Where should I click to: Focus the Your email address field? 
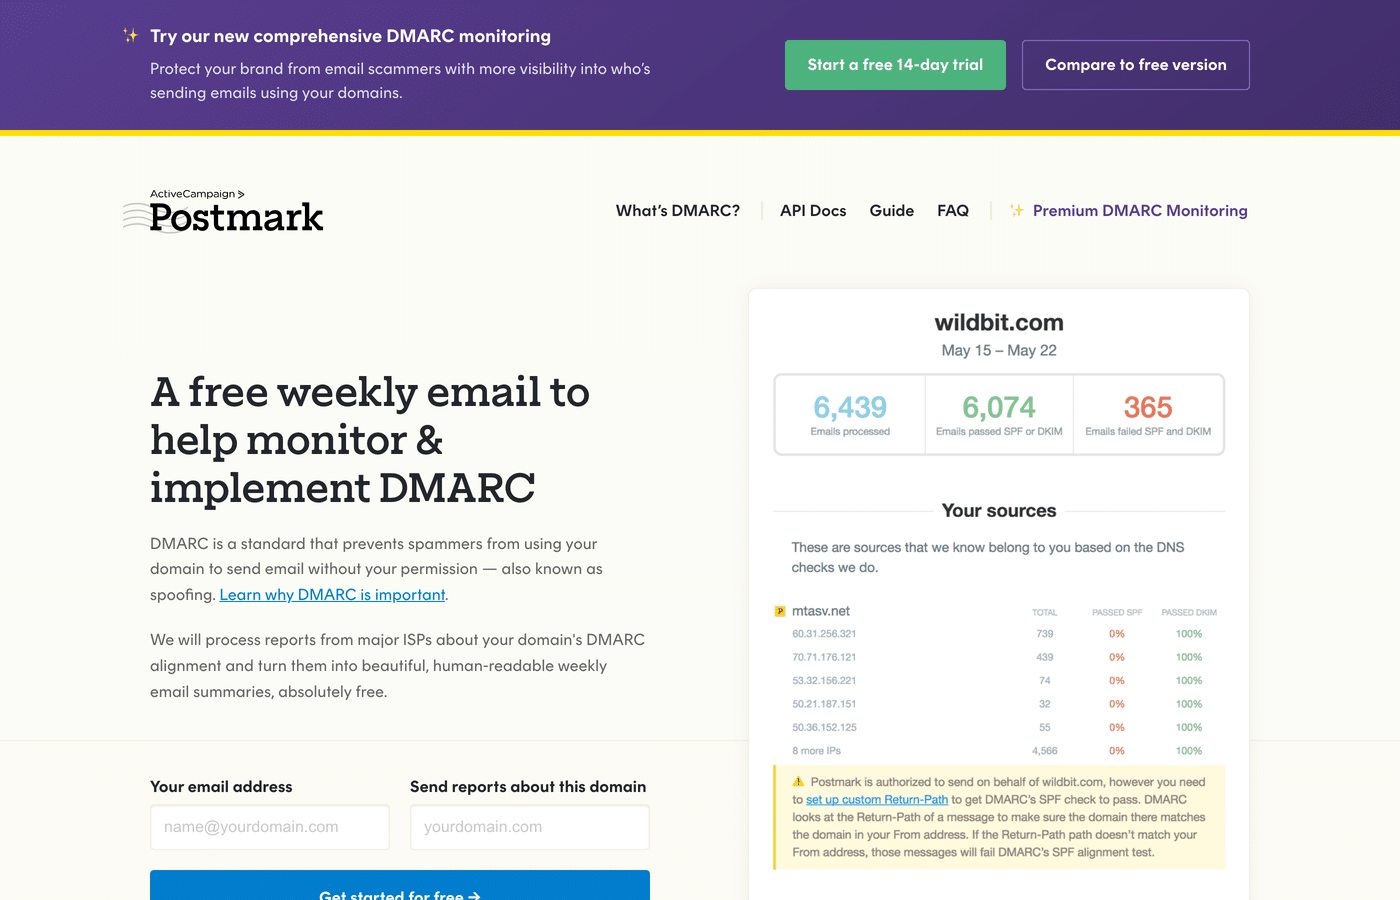(270, 827)
